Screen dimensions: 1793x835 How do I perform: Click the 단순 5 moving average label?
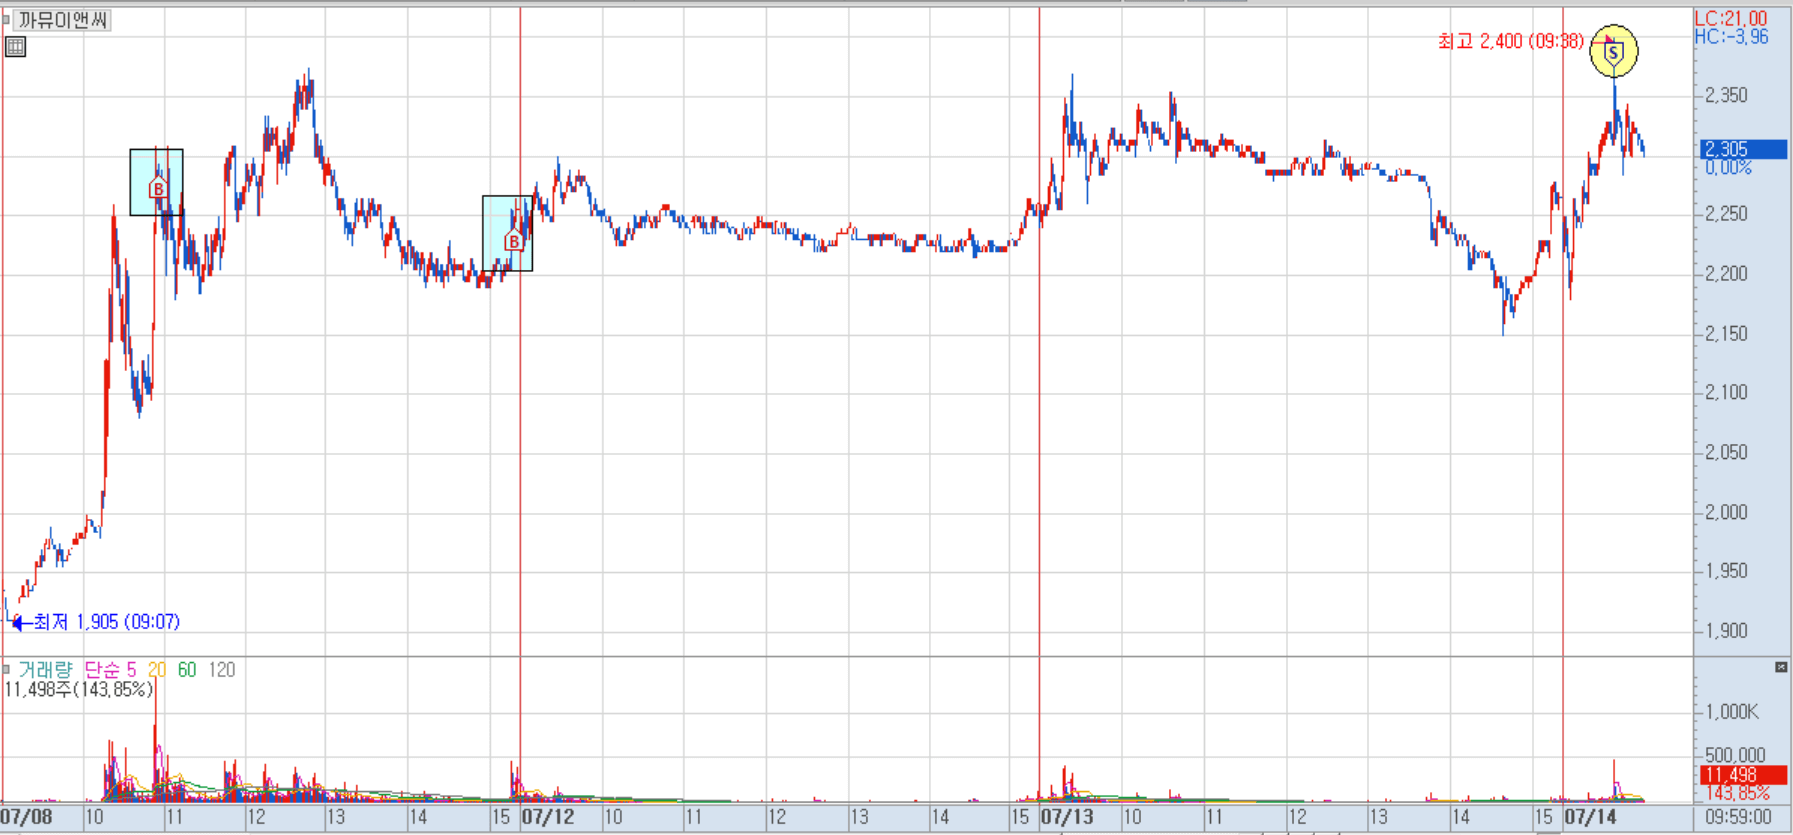[110, 670]
